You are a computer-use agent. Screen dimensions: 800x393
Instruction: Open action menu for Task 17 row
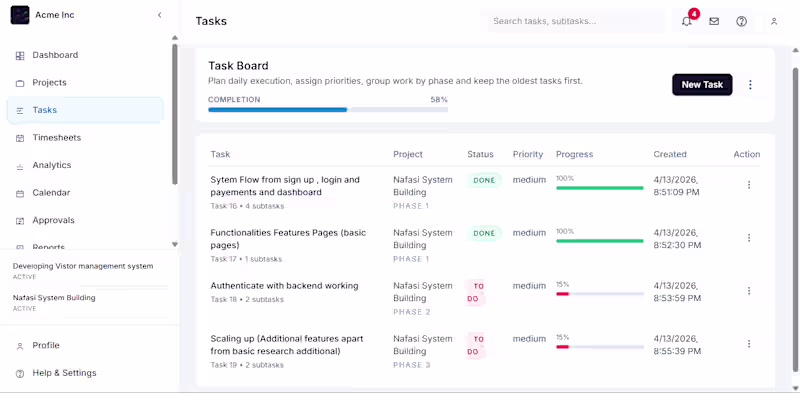click(x=749, y=238)
